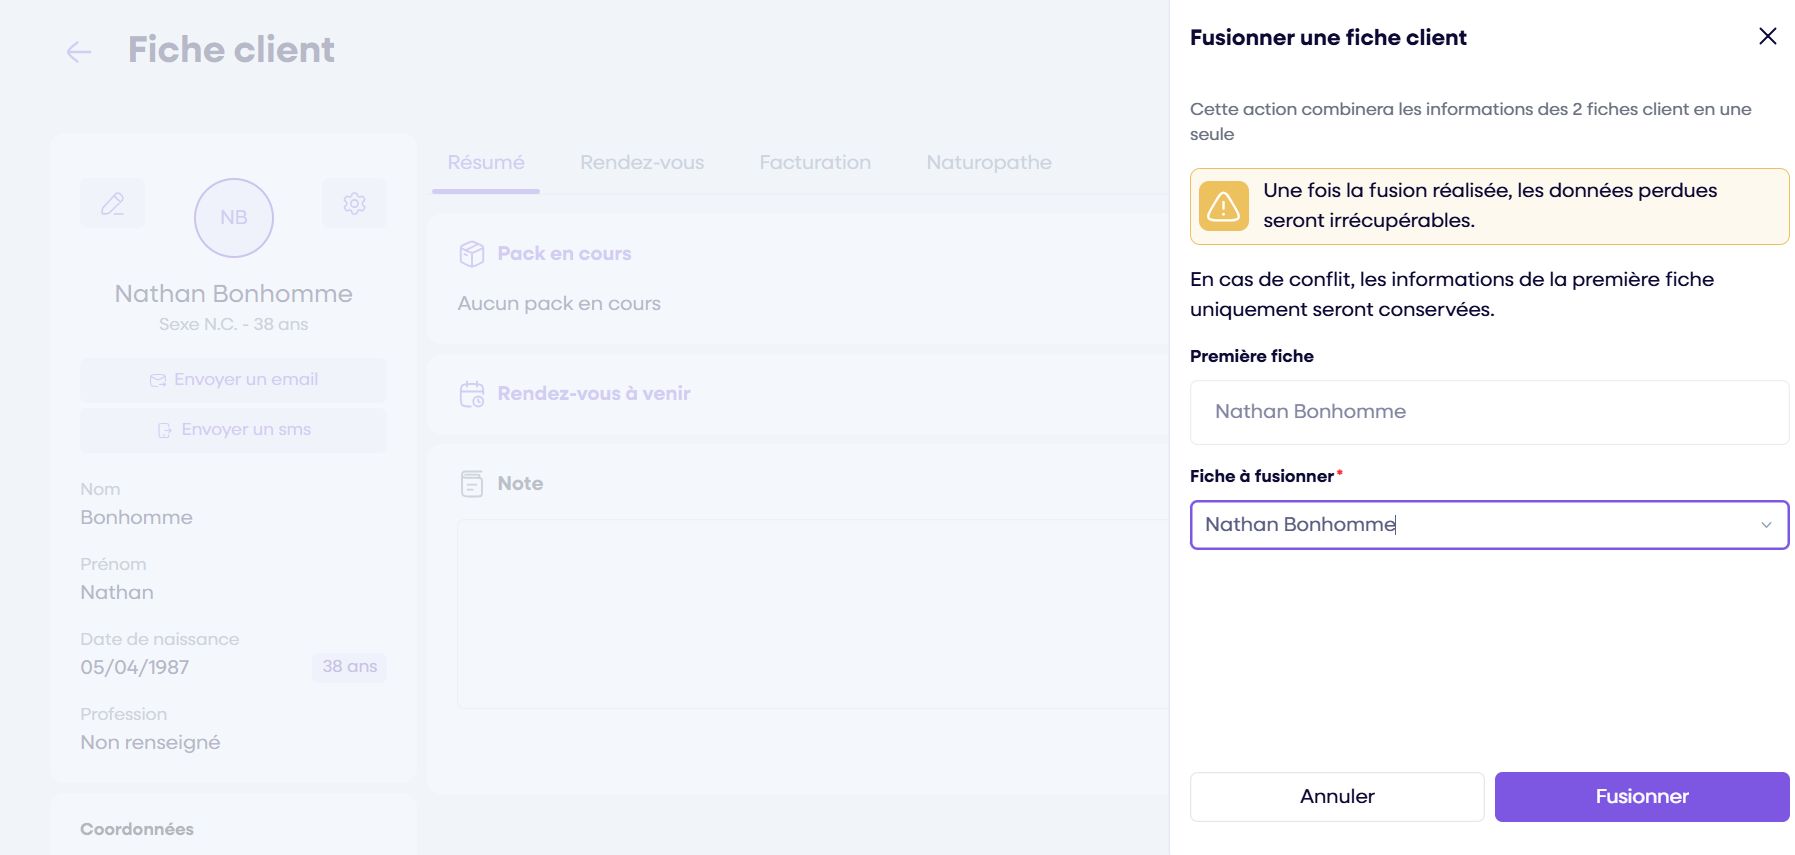The height and width of the screenshot is (855, 1795).
Task: Click the Fiche à fusionner combo box field
Action: pos(1470,525)
